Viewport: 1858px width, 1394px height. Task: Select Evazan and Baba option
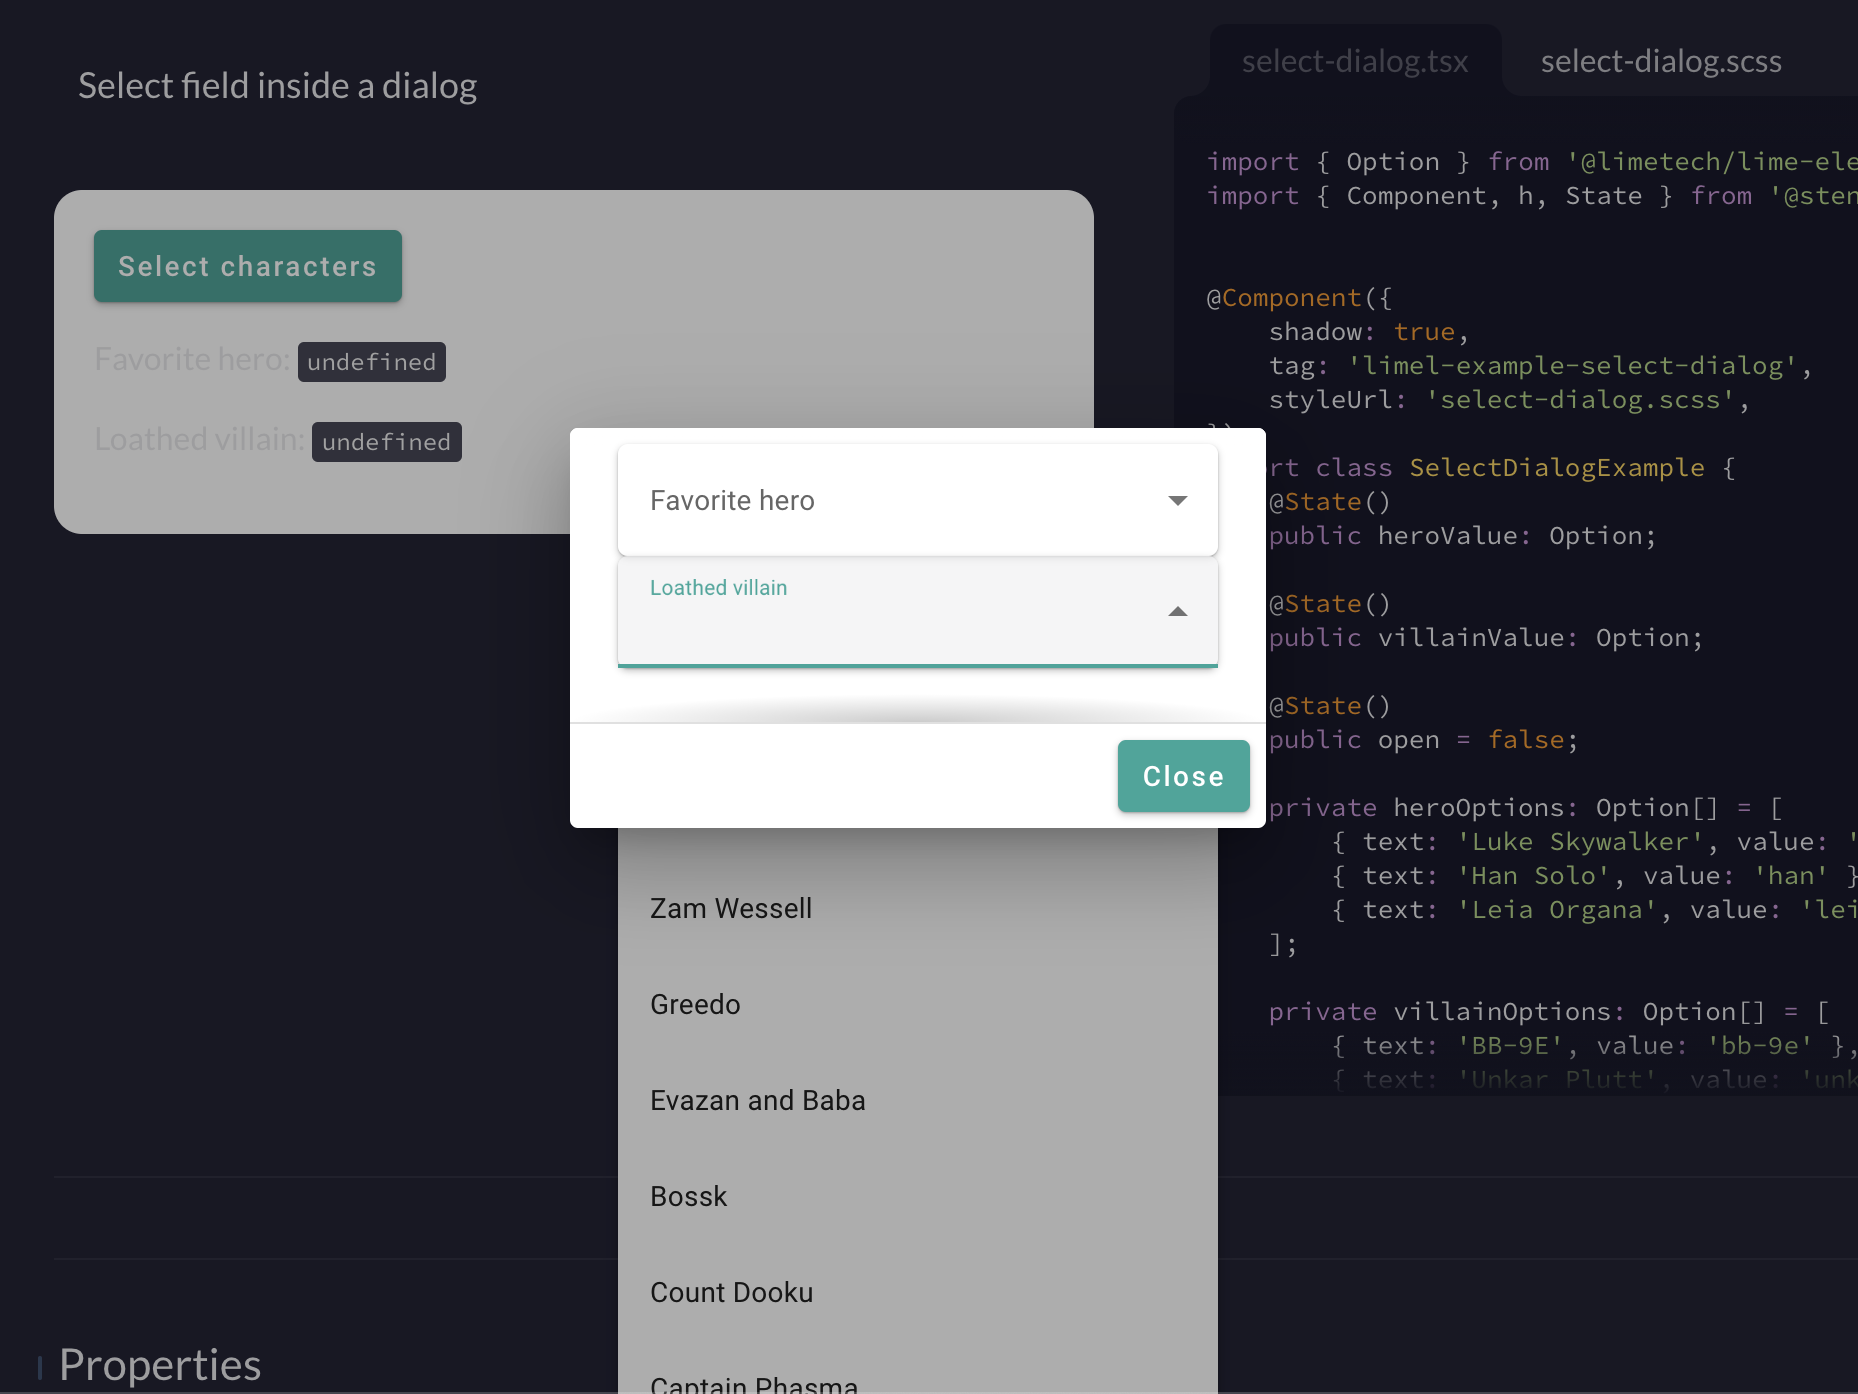tap(758, 1100)
